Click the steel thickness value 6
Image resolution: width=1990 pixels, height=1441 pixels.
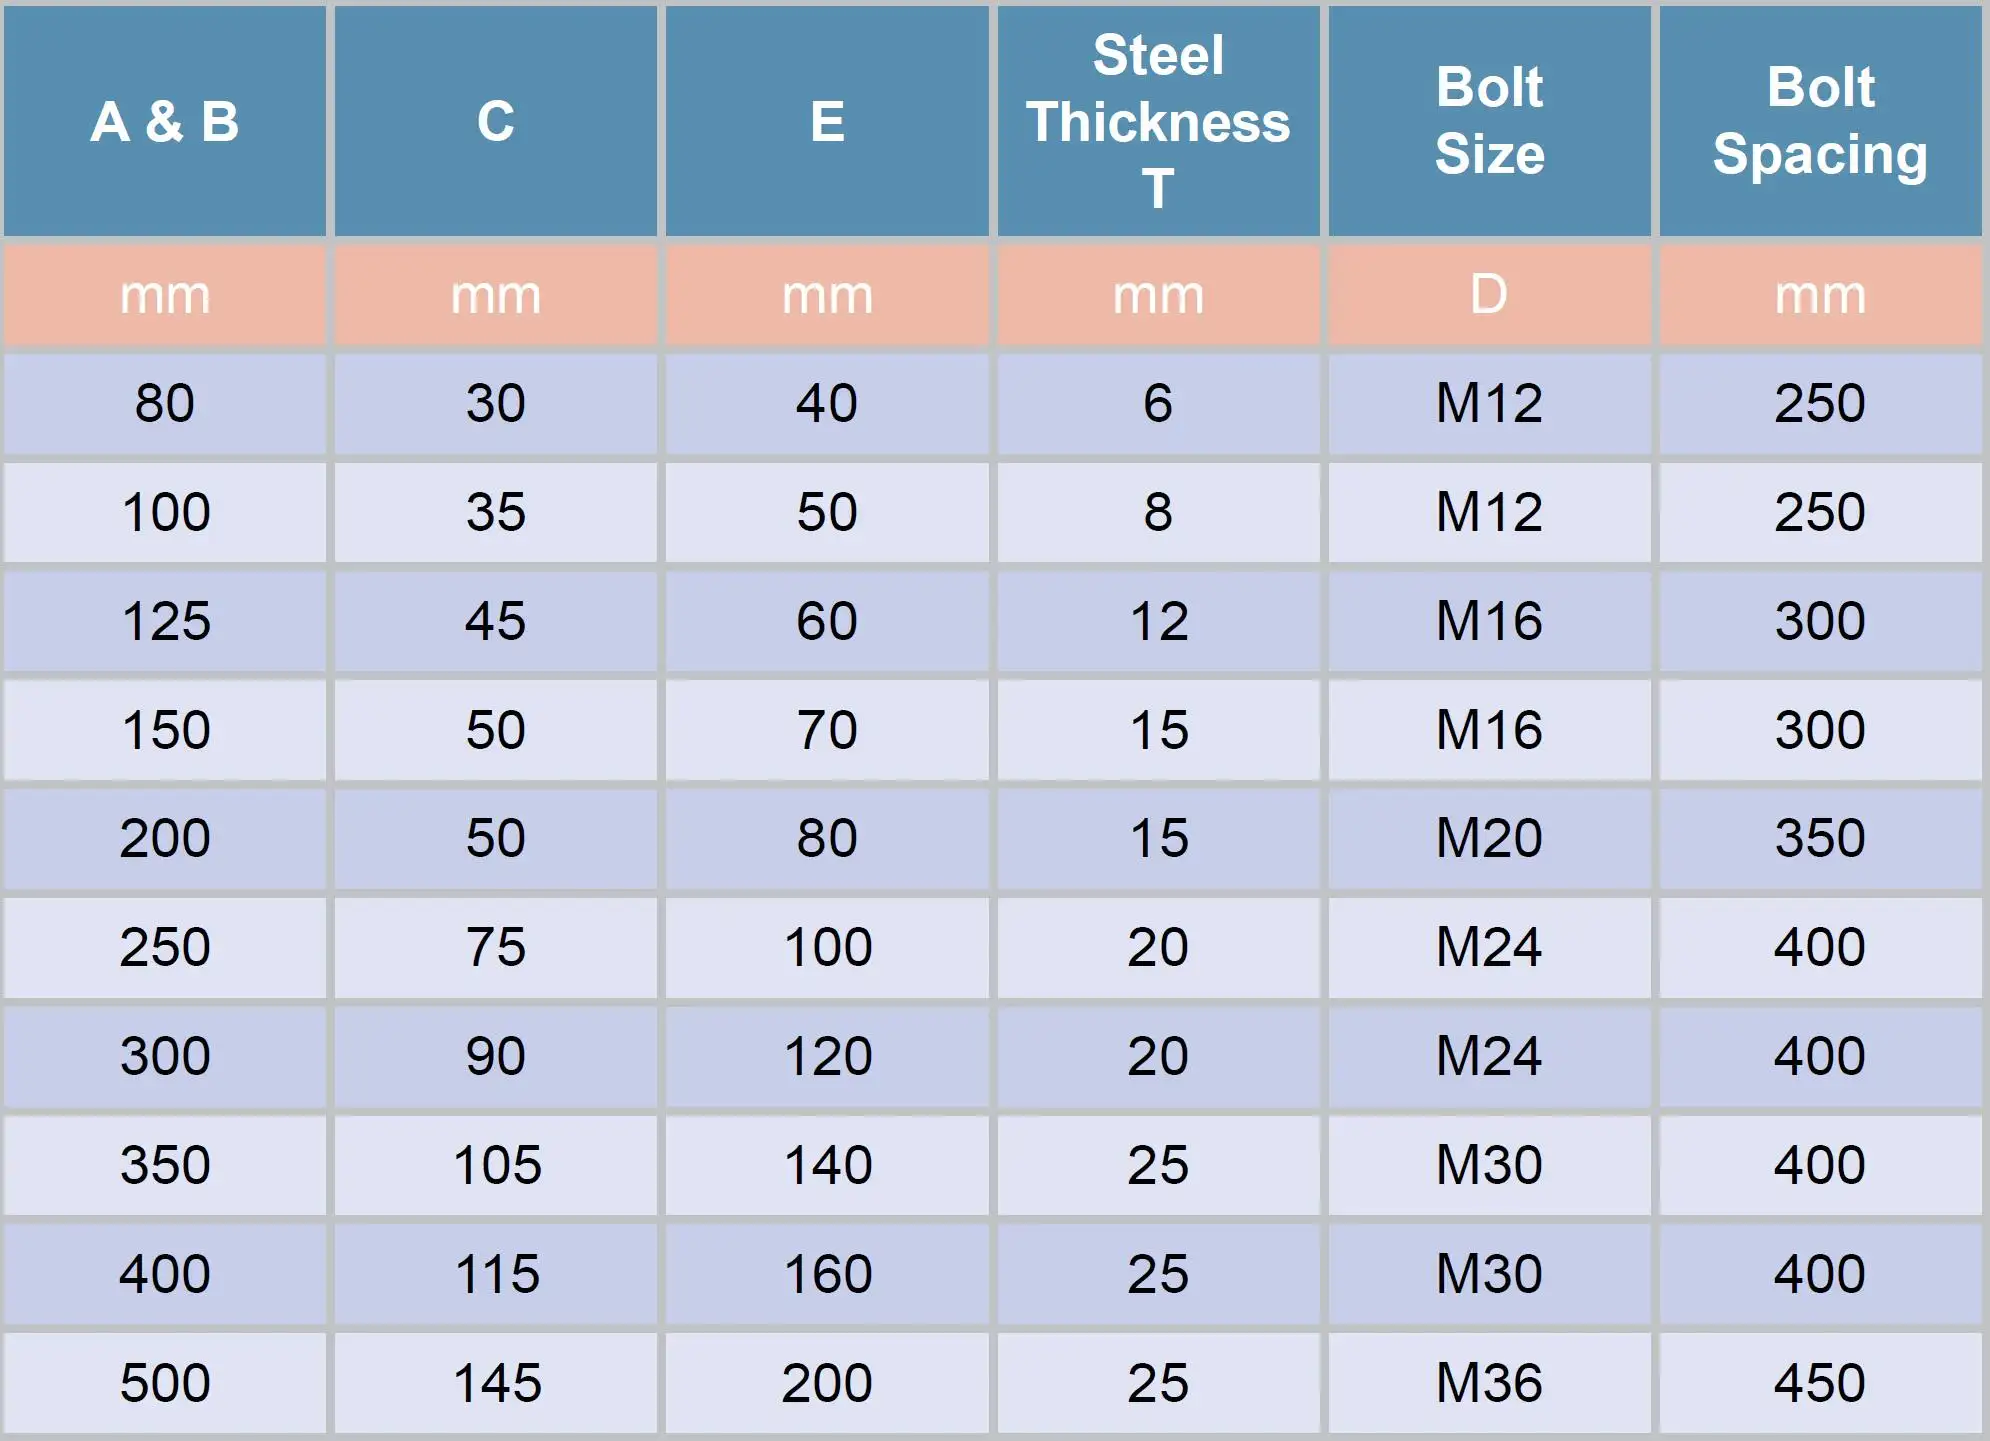(1158, 403)
